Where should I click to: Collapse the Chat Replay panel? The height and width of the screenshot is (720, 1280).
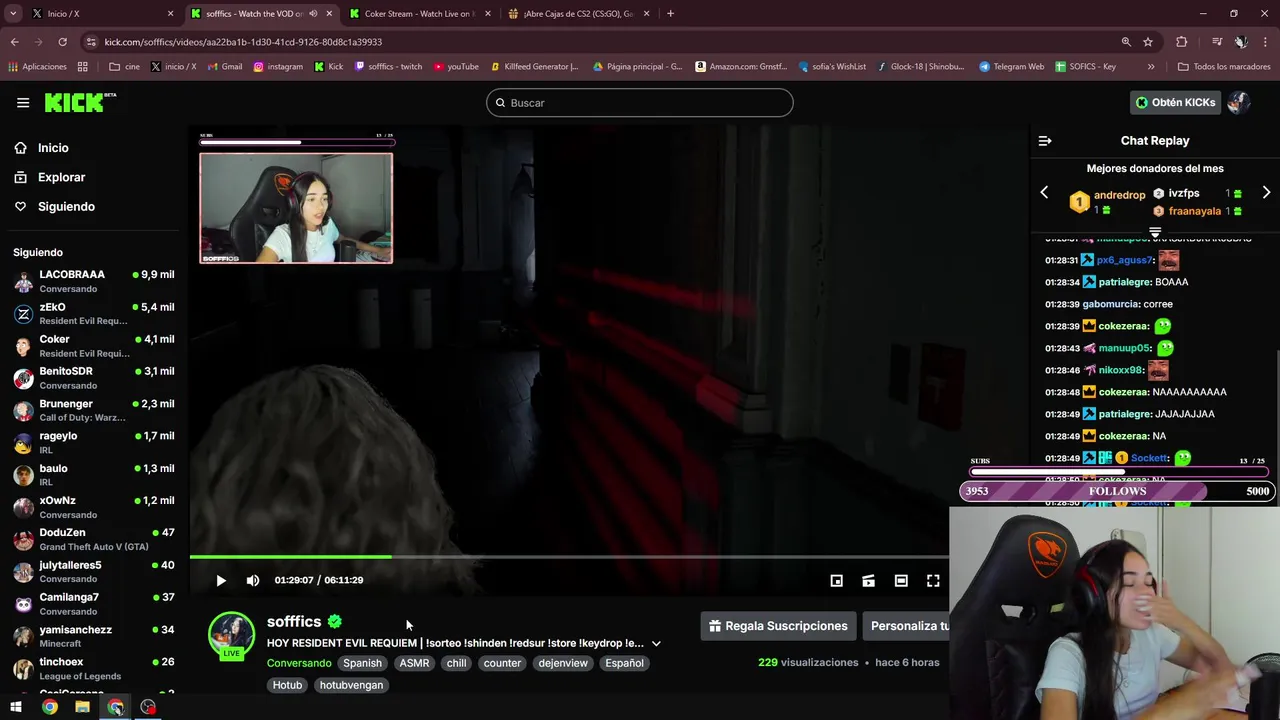1045,141
